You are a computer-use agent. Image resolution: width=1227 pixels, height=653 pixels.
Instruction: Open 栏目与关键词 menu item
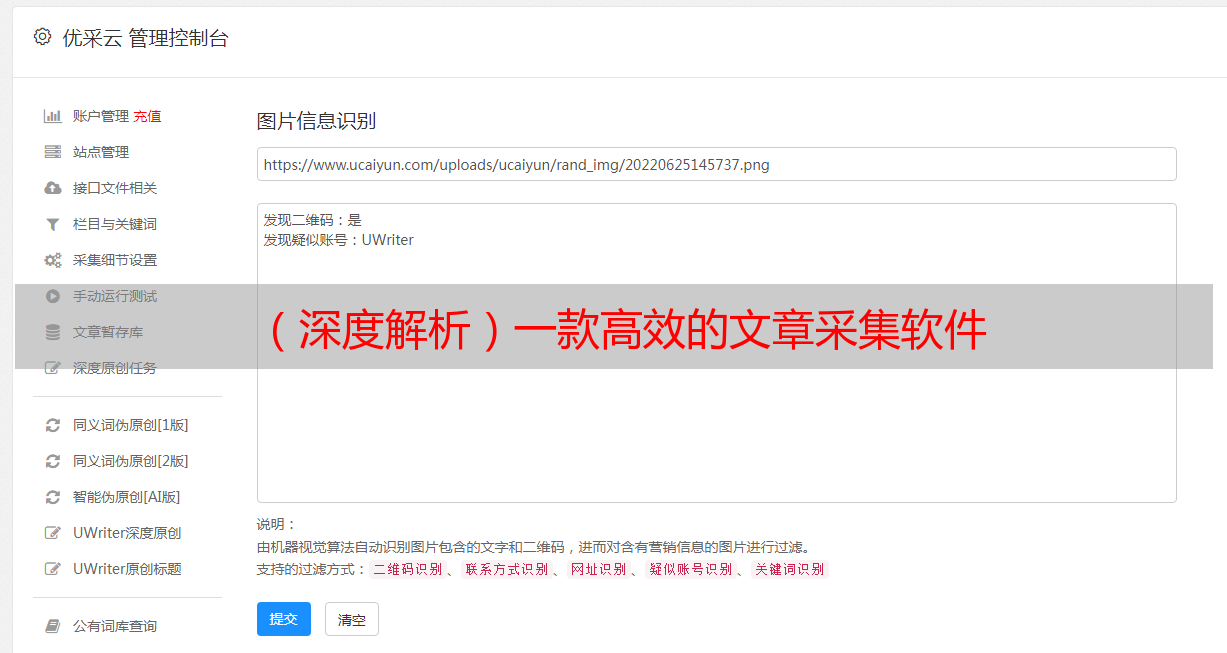[115, 224]
